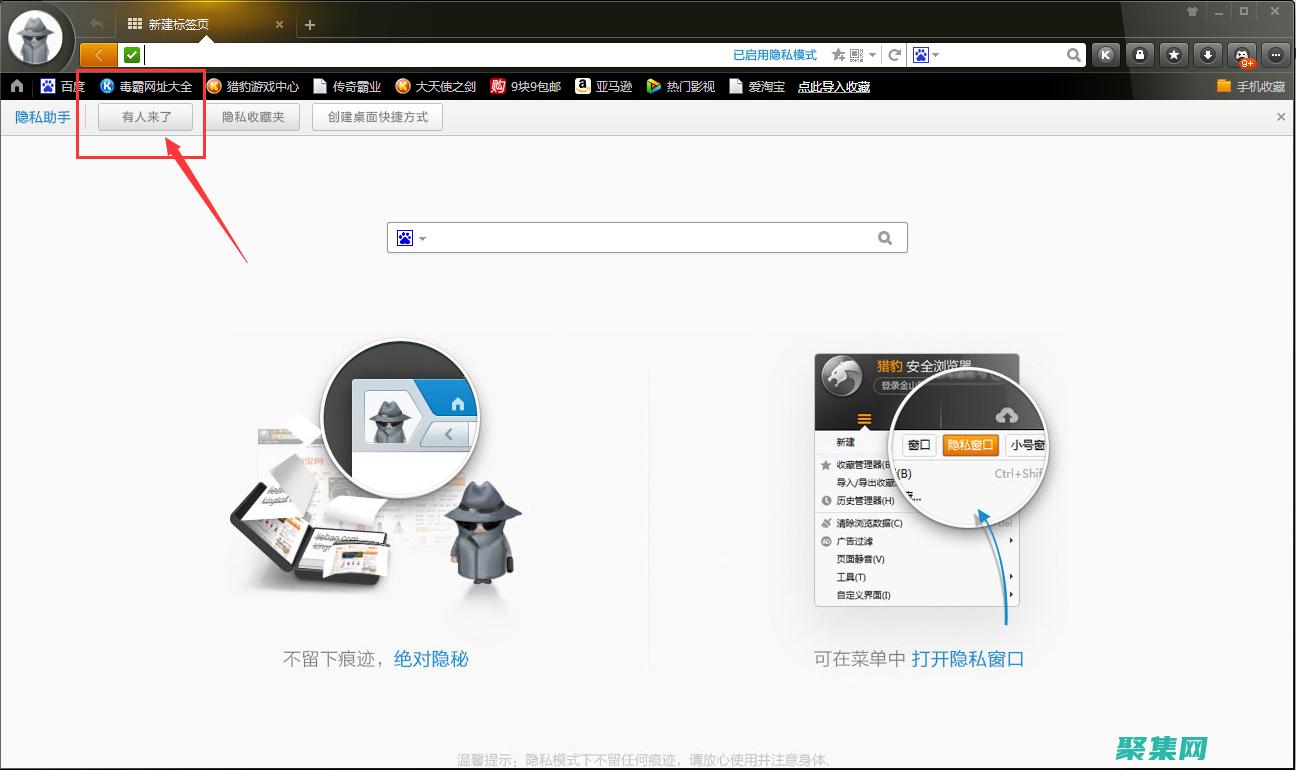Click the QR code icon in address bar

pyautogui.click(x=856, y=55)
